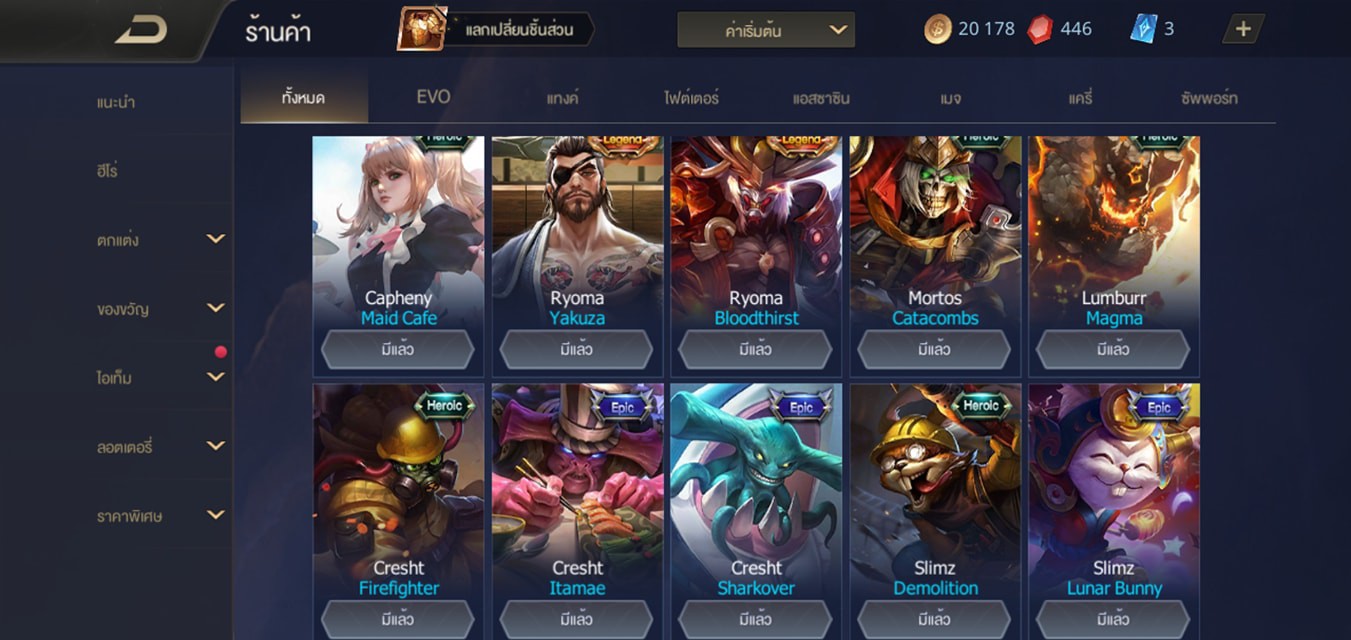Open the default sorting dropdown
Viewport: 1351px width, 640px height.
point(766,30)
